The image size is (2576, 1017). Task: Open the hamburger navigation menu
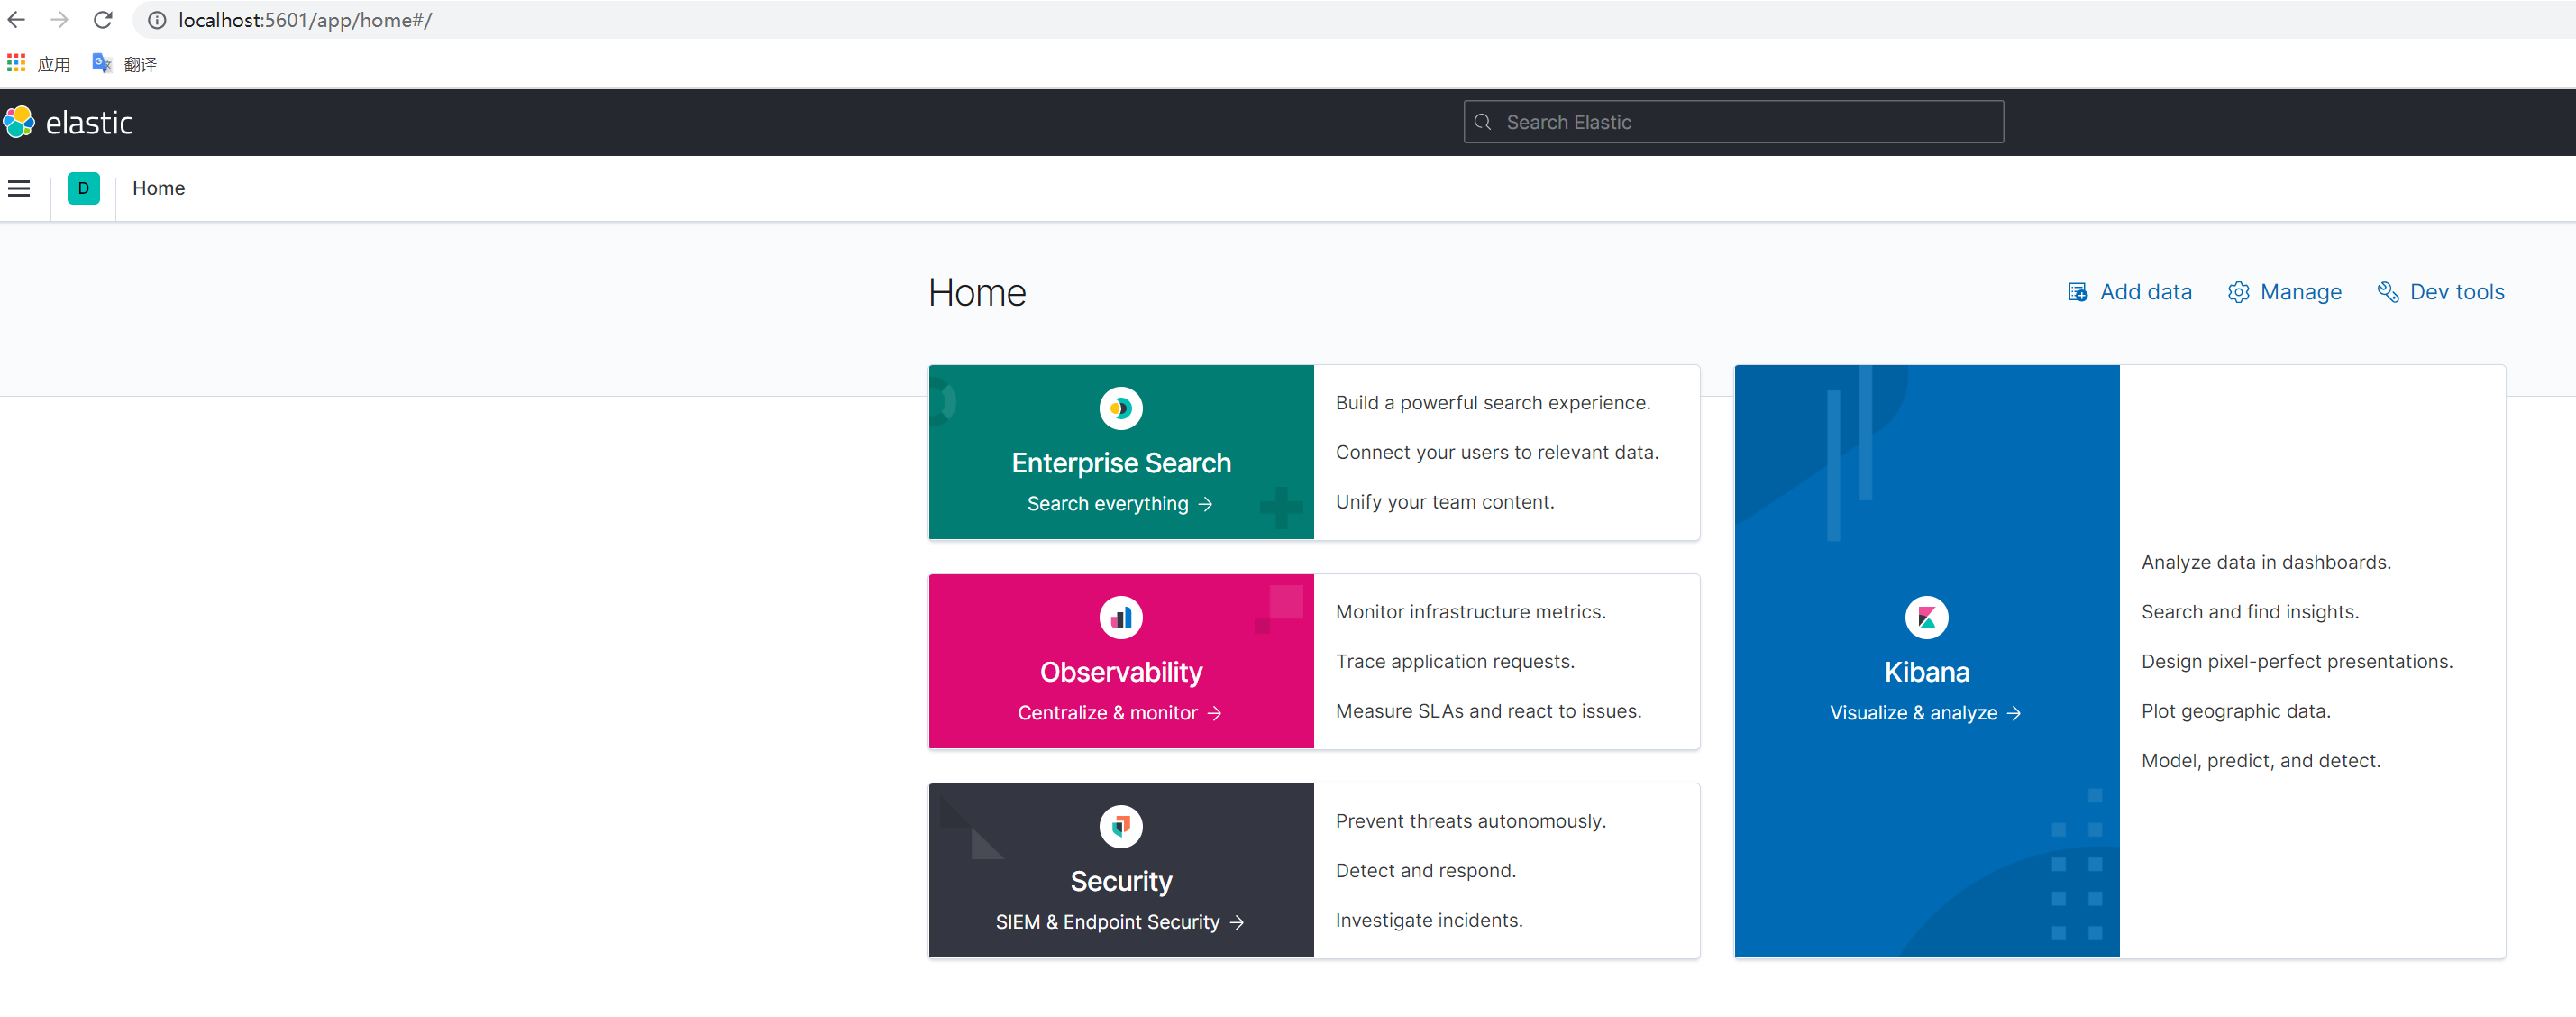[x=19, y=188]
